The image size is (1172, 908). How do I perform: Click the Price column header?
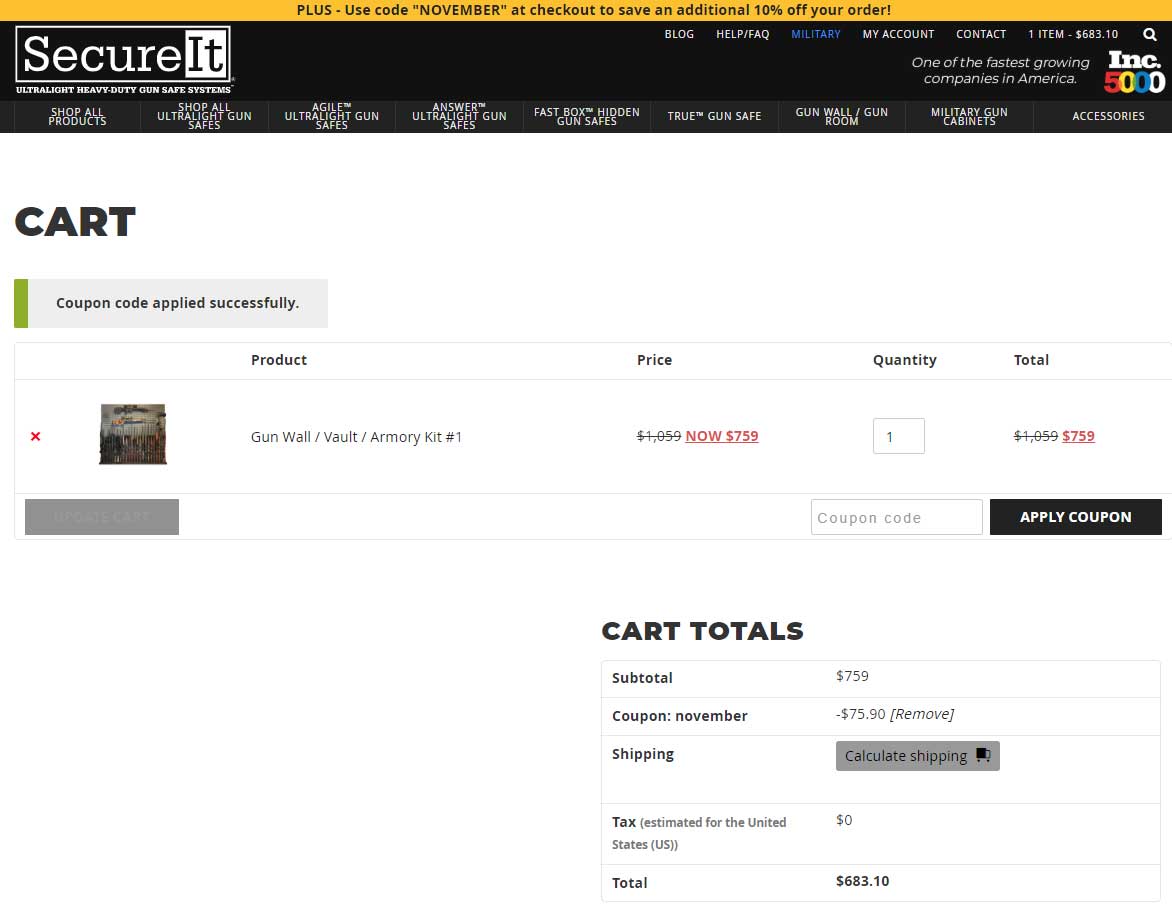[654, 360]
